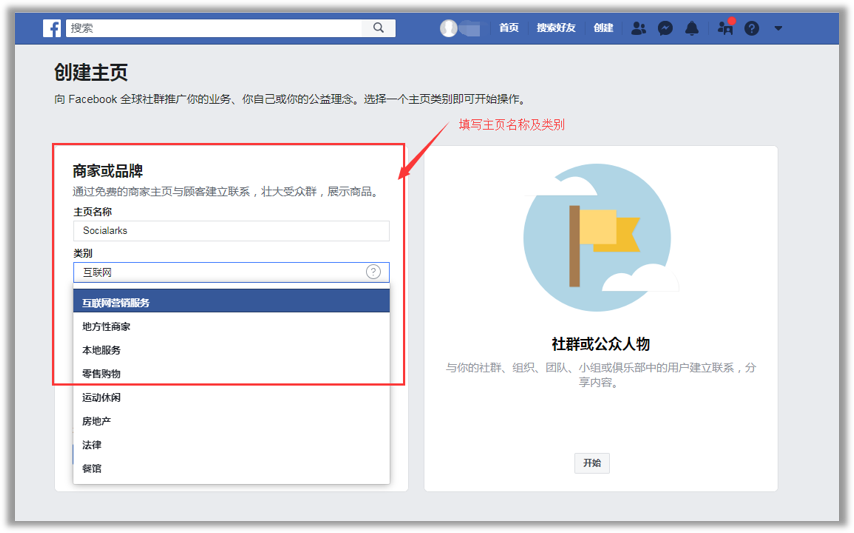Open the profile avatar in the top bar
Image resolution: width=854 pixels, height=533 pixels.
pyautogui.click(x=449, y=28)
